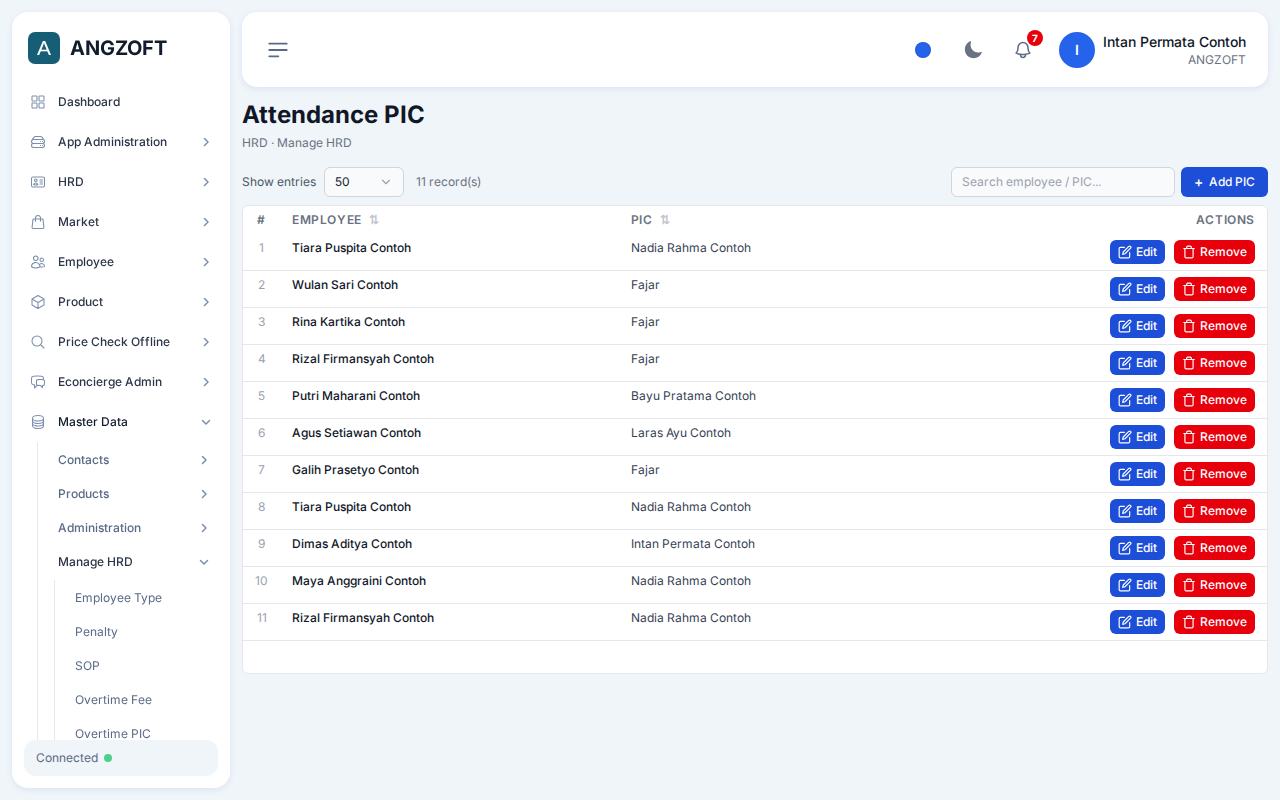Expand the App Administration menu
The height and width of the screenshot is (800, 1280).
click(x=121, y=142)
